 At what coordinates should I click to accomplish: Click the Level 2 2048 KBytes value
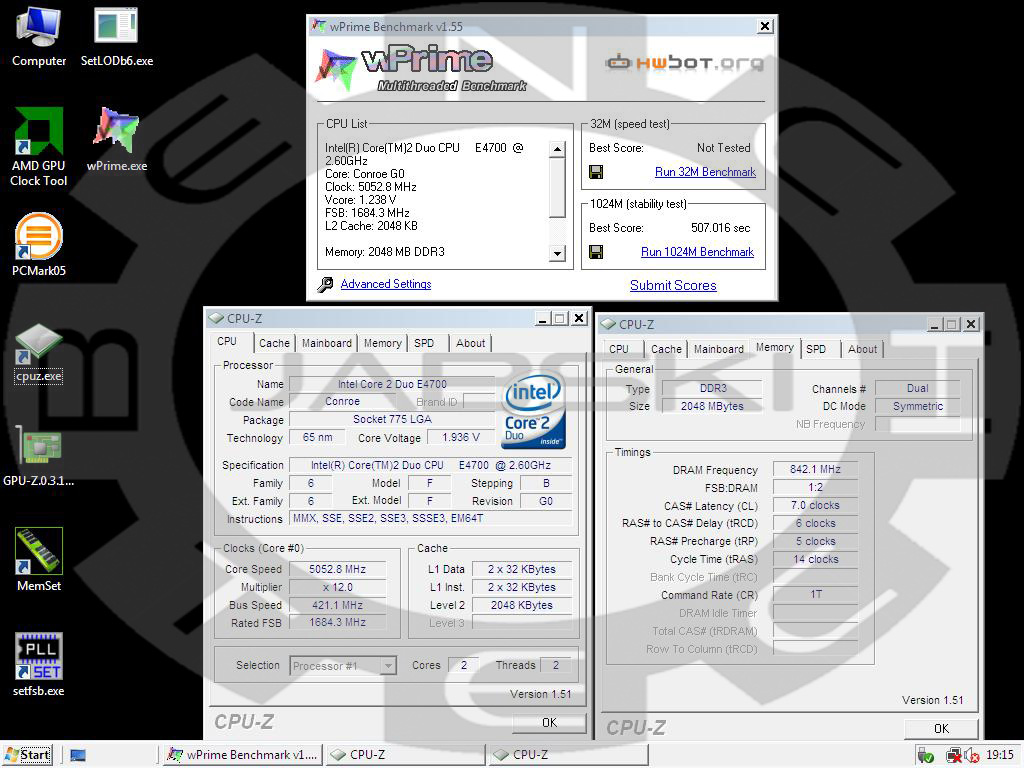coord(522,605)
